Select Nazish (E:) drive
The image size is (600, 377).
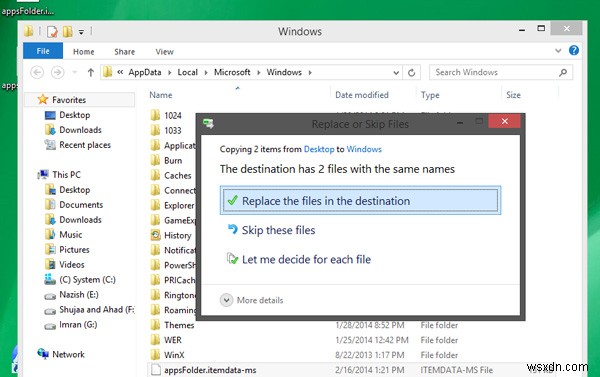click(79, 294)
